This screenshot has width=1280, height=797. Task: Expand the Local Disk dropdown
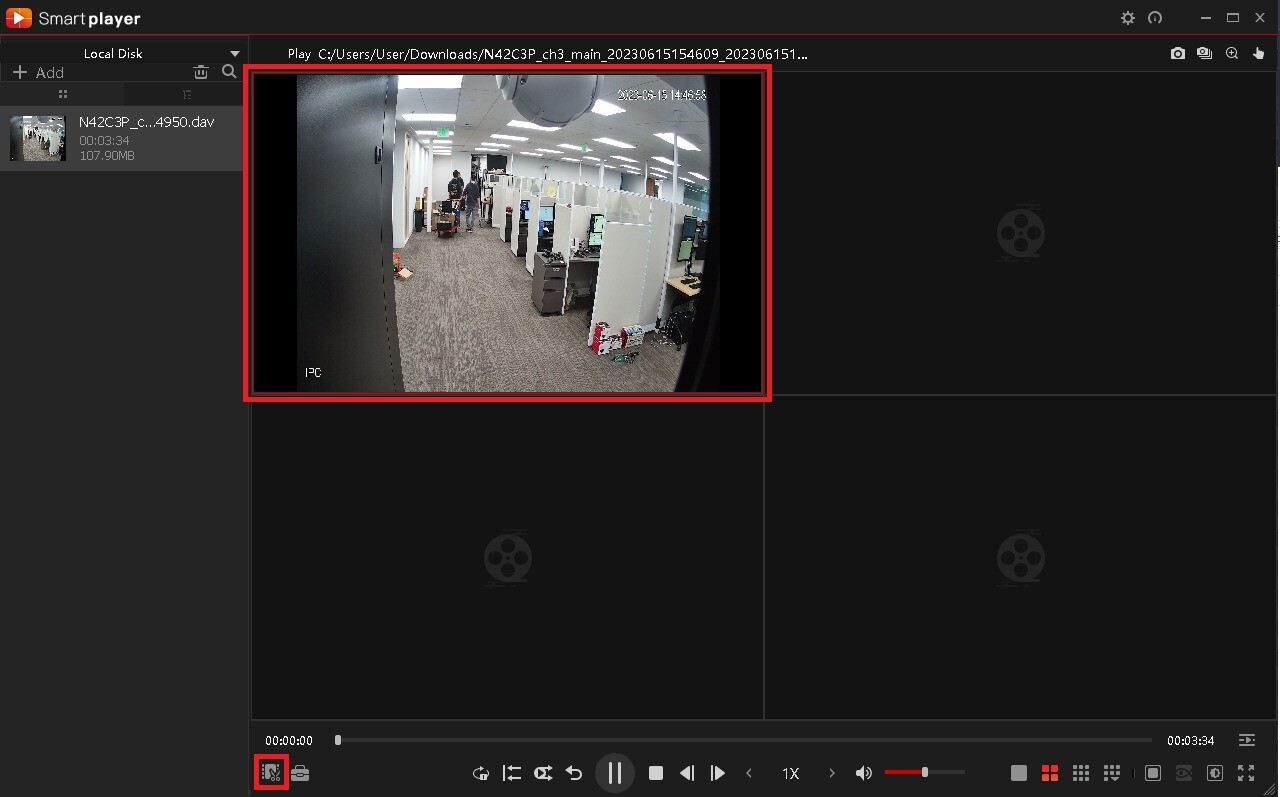point(233,52)
